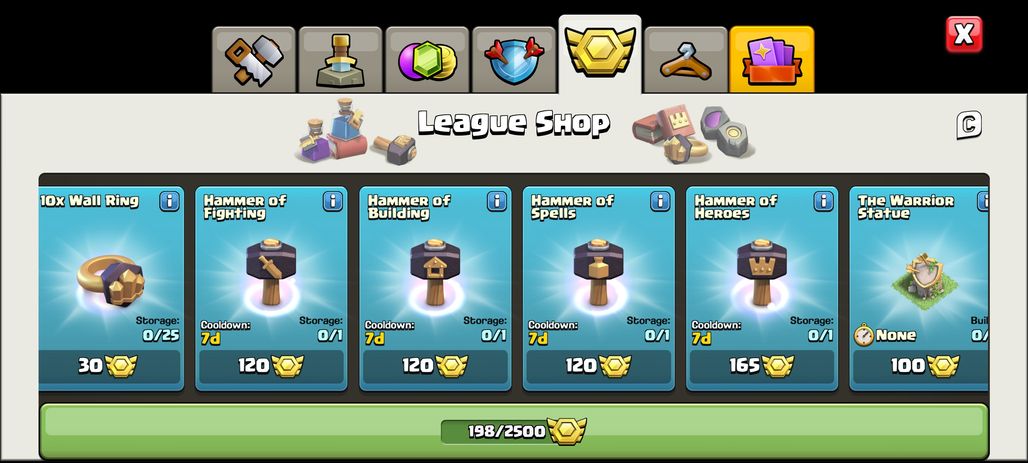Click the 198/2500 league medals progress bar
The width and height of the screenshot is (1028, 463).
click(x=513, y=431)
